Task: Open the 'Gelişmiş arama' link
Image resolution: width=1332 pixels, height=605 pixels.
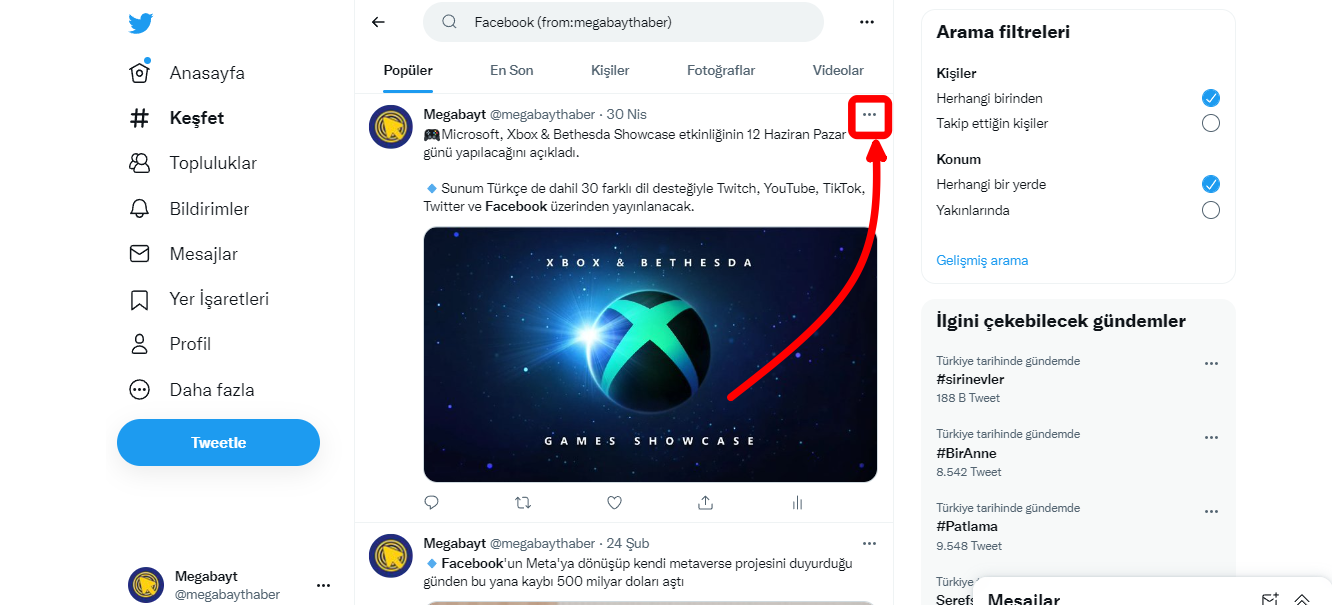Action: pos(982,260)
